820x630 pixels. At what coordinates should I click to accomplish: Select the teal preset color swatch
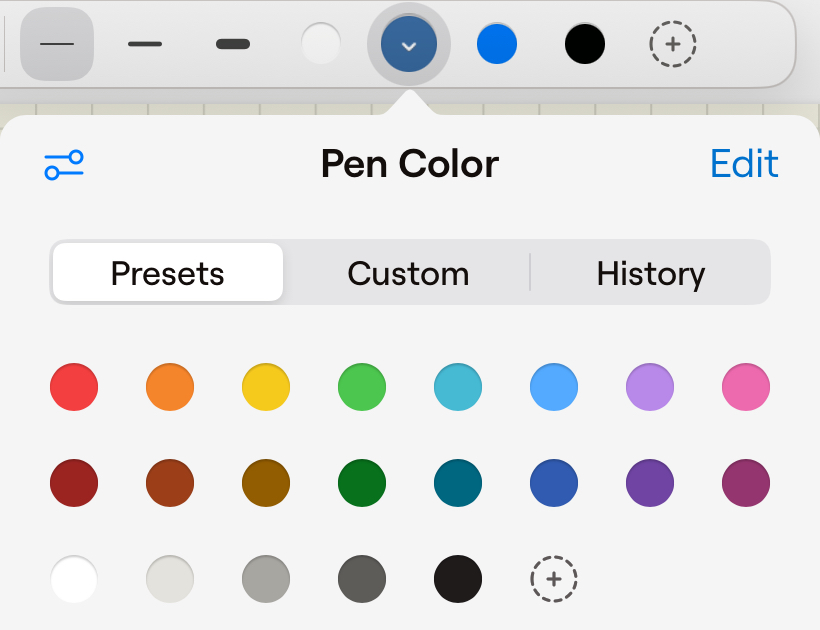click(x=457, y=387)
